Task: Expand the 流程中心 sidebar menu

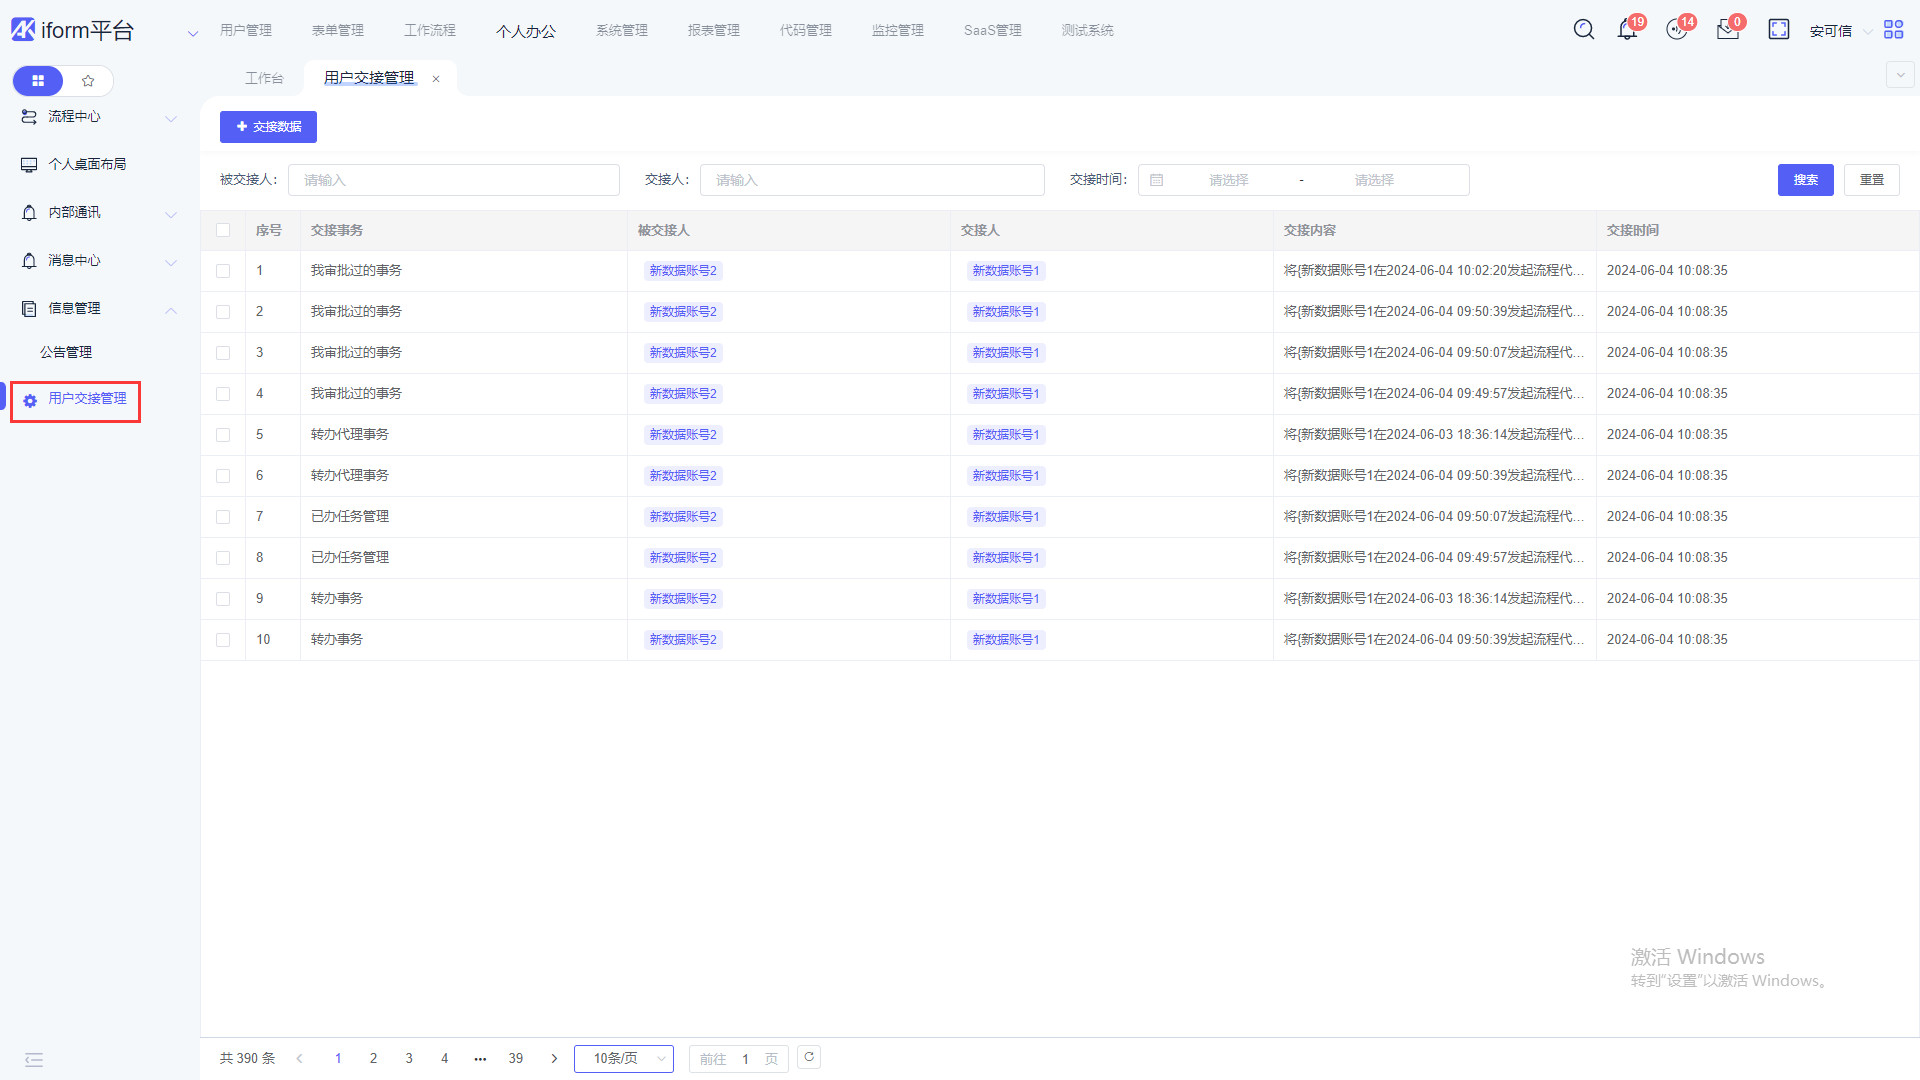Action: click(100, 117)
